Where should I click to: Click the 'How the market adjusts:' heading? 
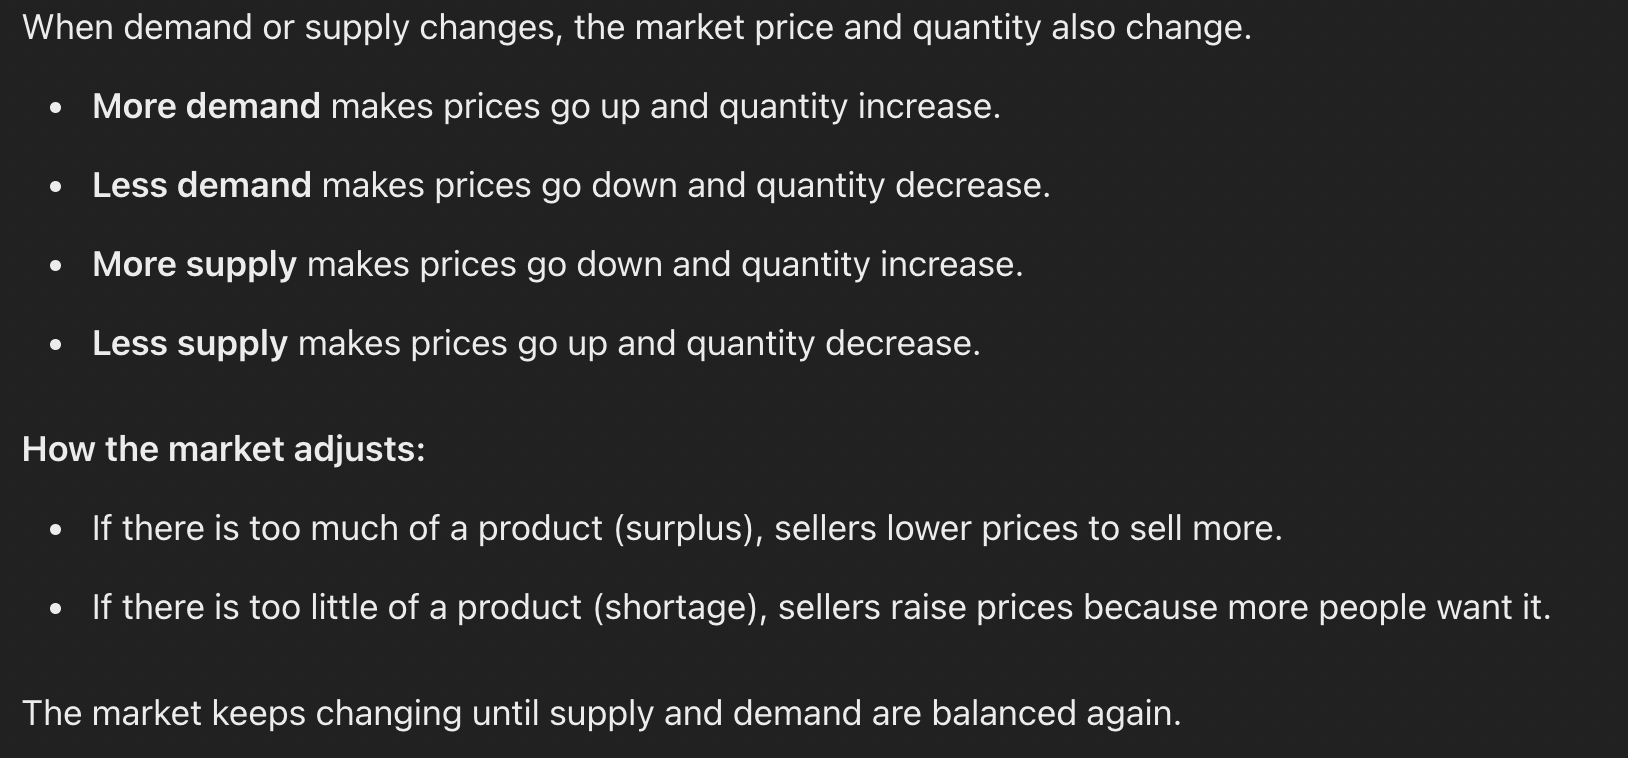point(224,449)
